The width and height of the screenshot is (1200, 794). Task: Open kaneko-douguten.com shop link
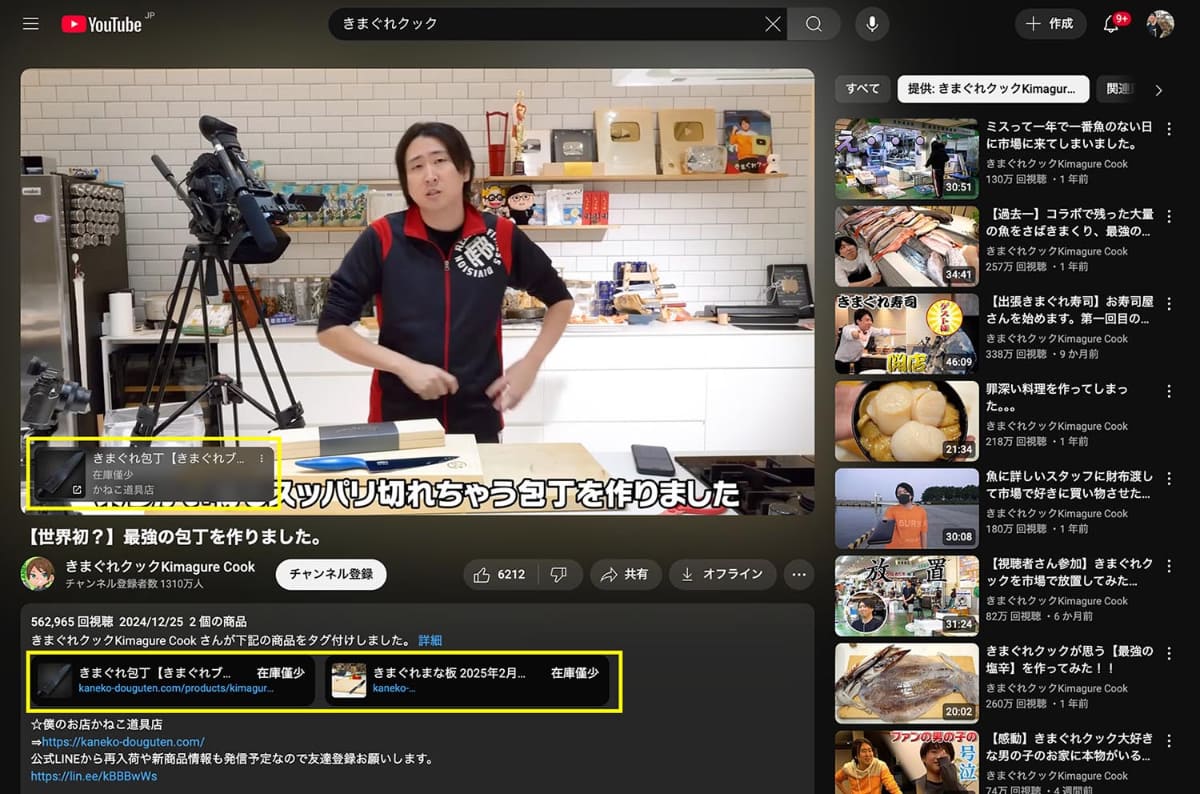tap(123, 742)
